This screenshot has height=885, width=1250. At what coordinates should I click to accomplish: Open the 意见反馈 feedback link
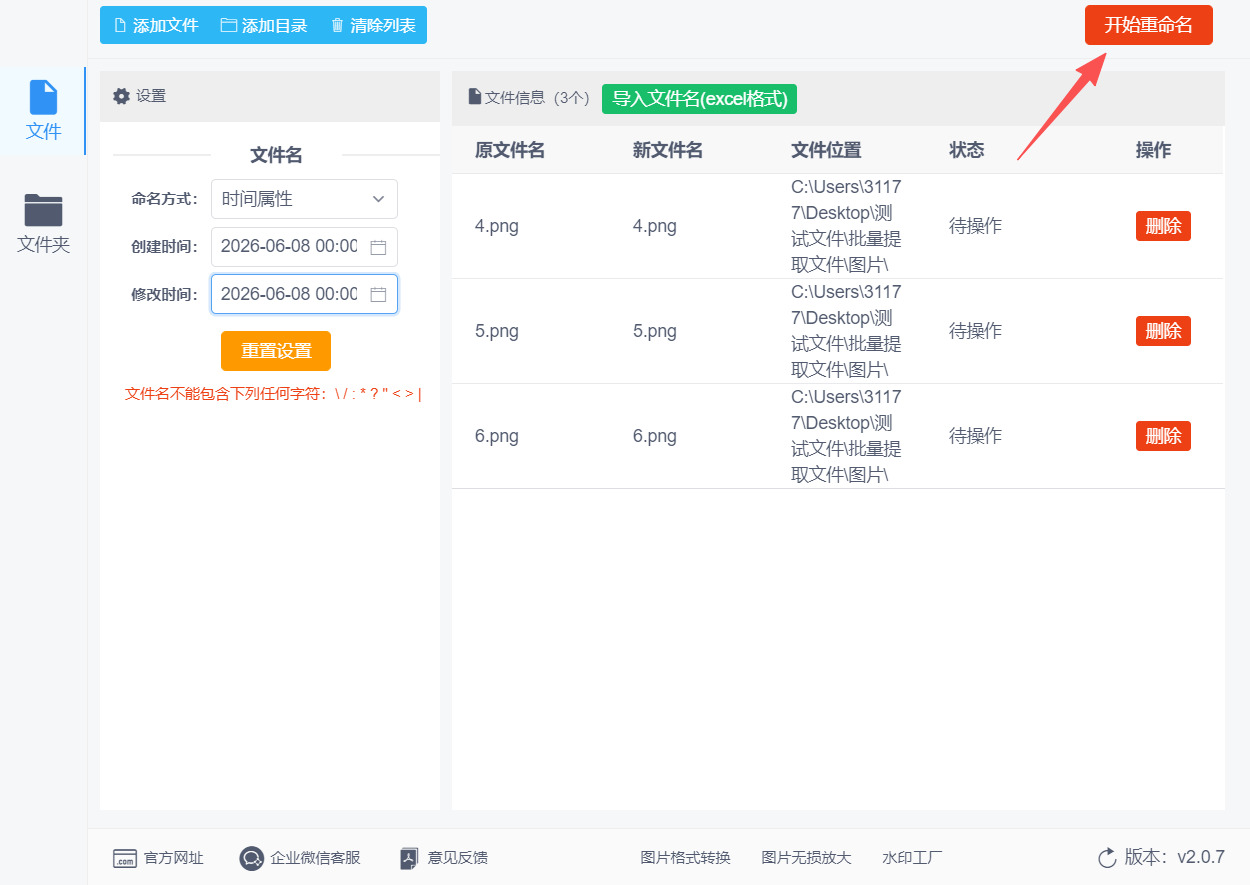coord(444,858)
